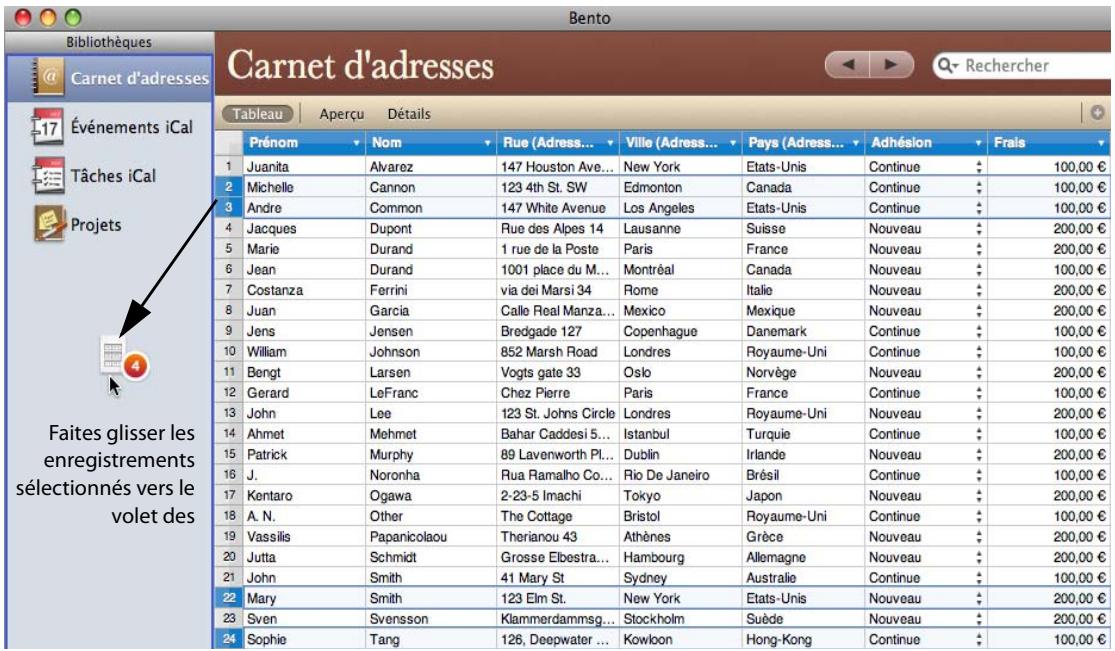Viewport: 1115px width, 651px height.
Task: Go to next record with right arrow
Action: tap(891, 65)
